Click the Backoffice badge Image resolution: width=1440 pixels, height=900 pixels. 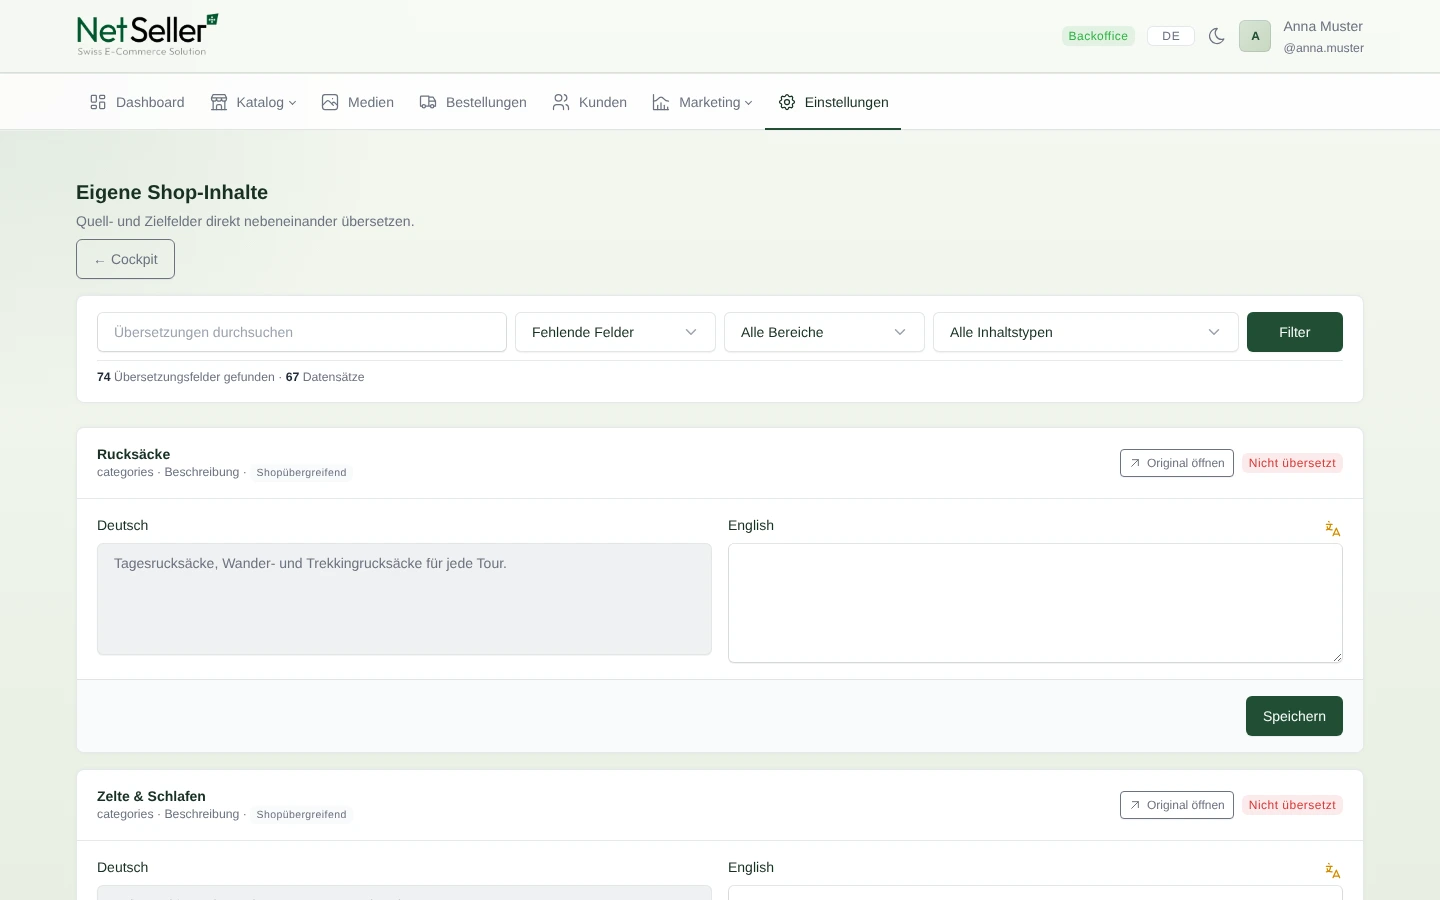pyautogui.click(x=1098, y=36)
